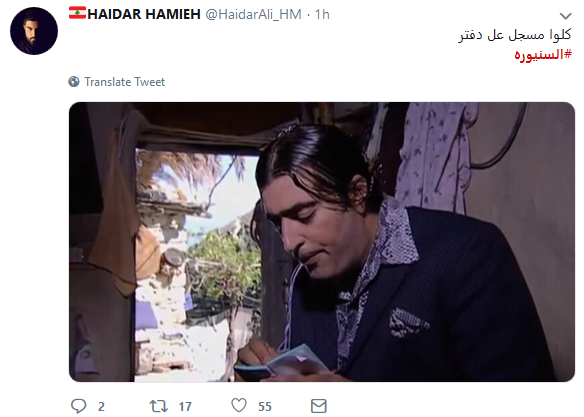Like the tweet with the heart icon

(x=239, y=405)
